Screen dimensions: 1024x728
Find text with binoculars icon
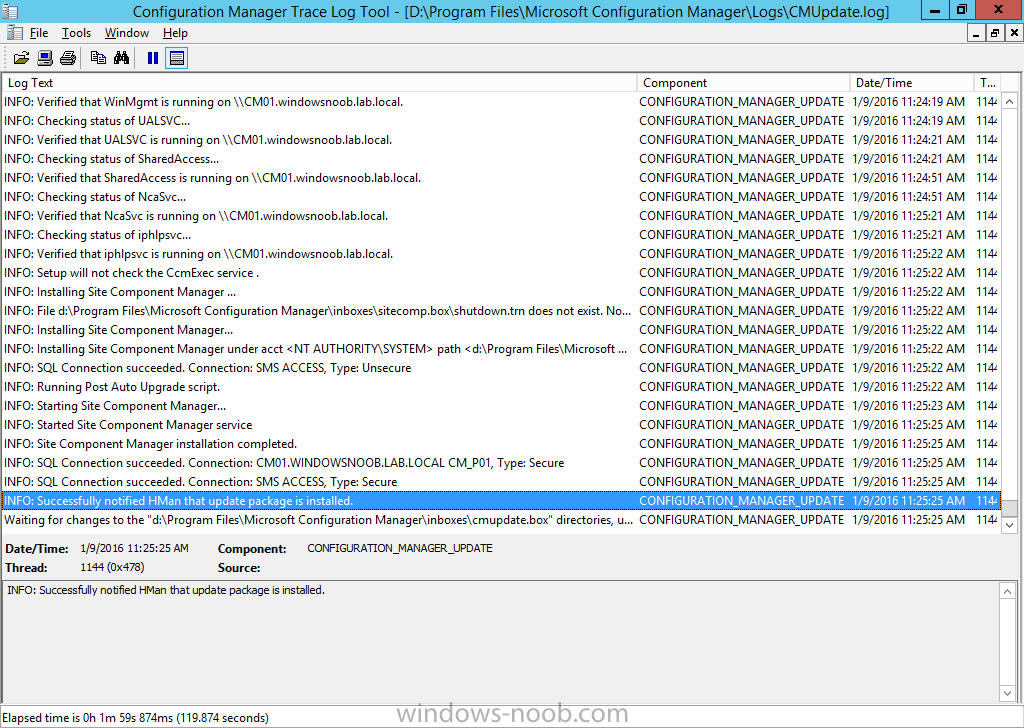point(121,58)
